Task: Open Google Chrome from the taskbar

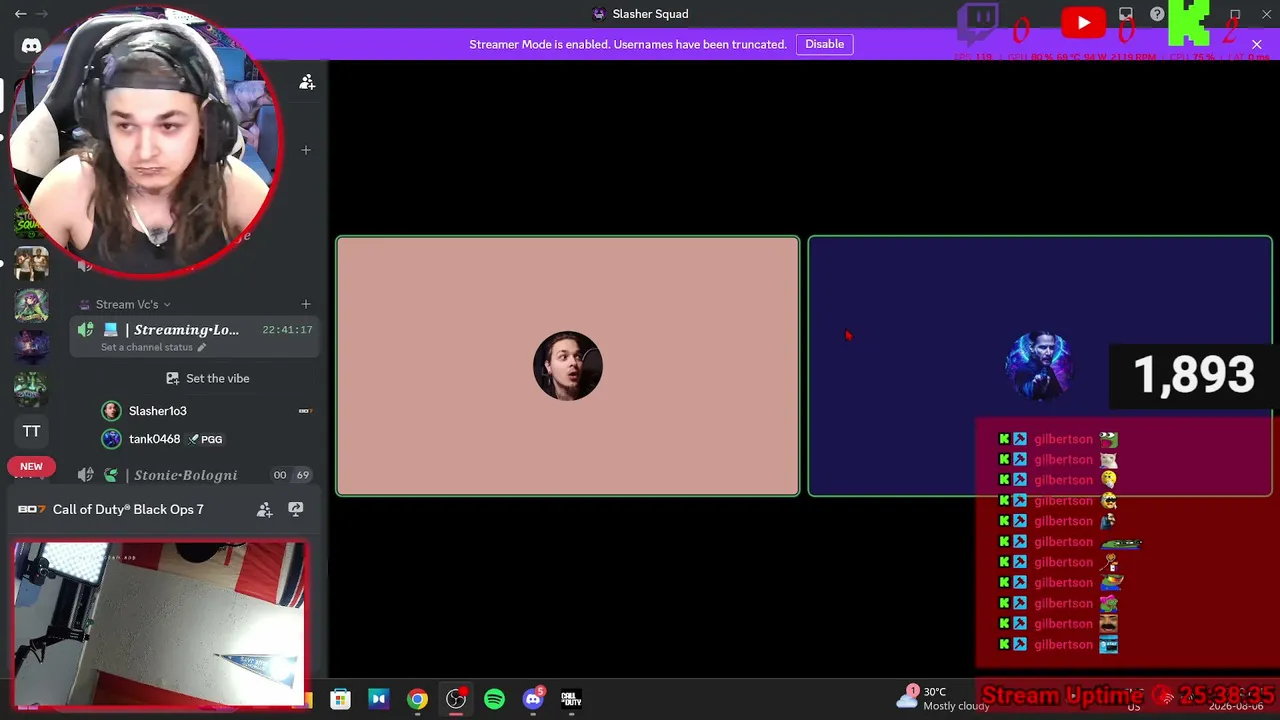Action: pyautogui.click(x=417, y=699)
